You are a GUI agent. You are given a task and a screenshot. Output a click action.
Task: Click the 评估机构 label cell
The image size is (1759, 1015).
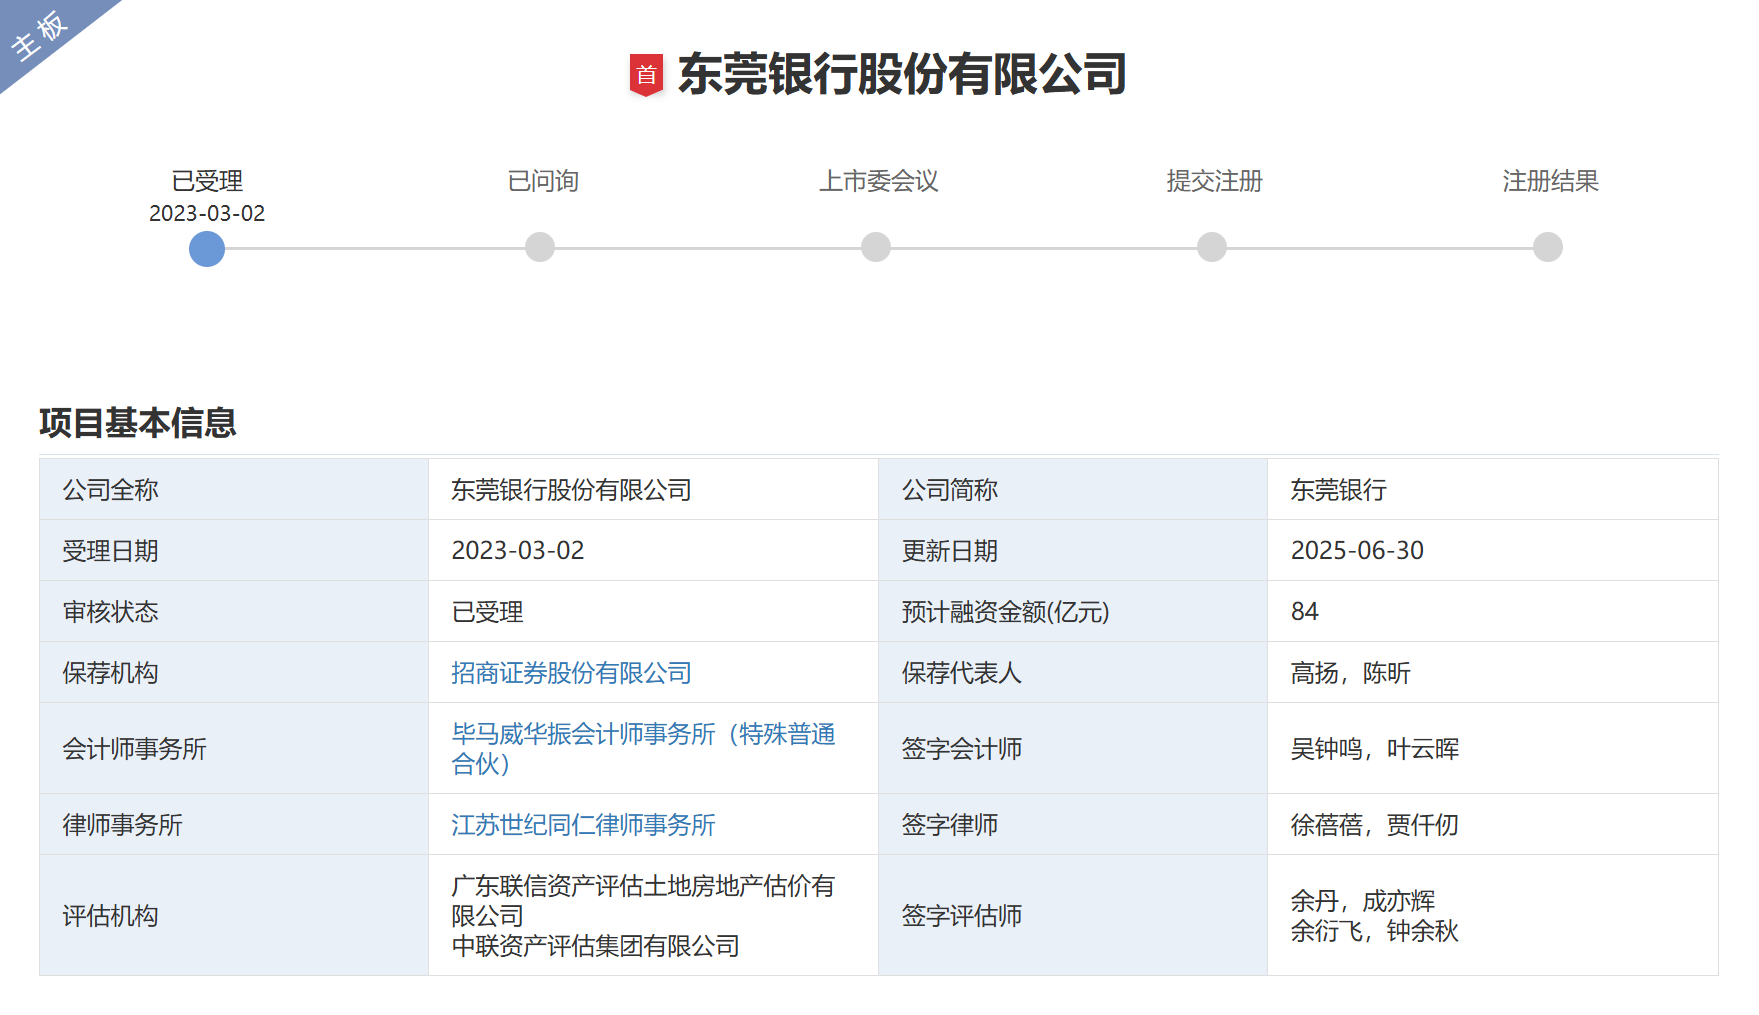(234, 916)
